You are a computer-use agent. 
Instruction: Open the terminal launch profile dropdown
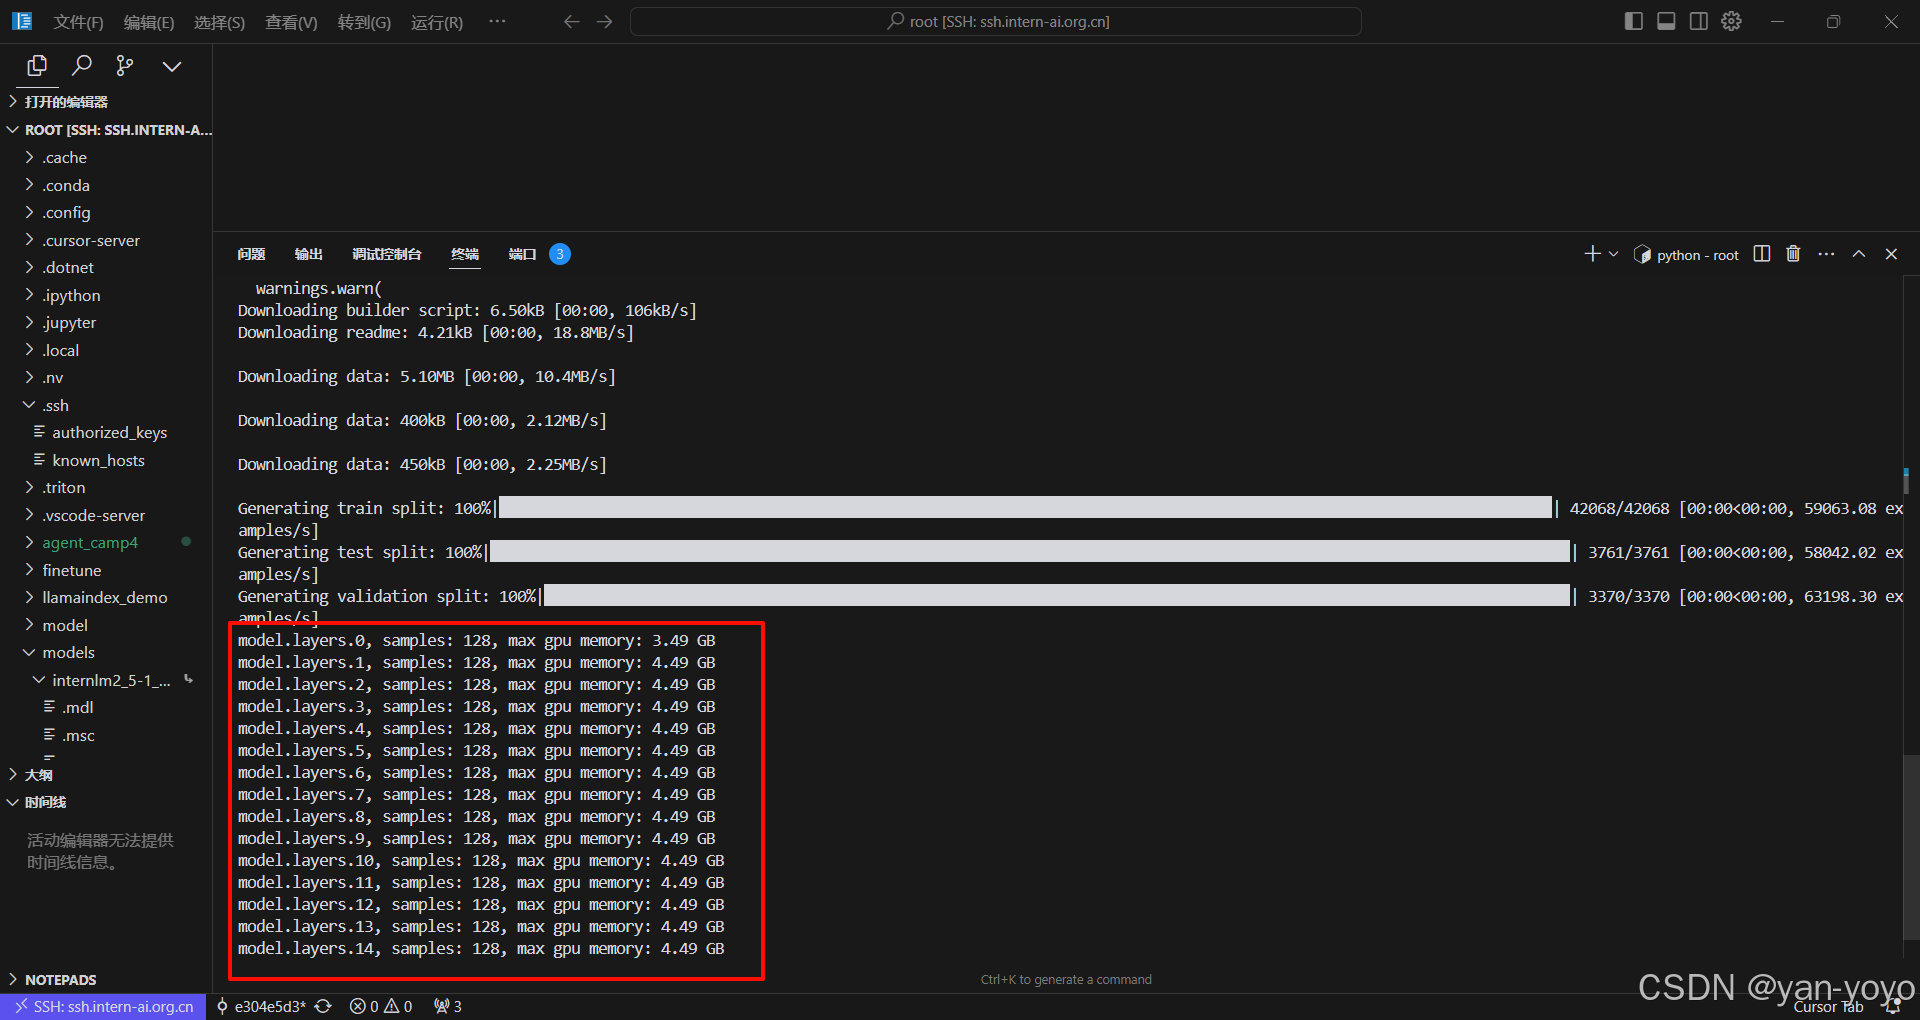[1611, 254]
